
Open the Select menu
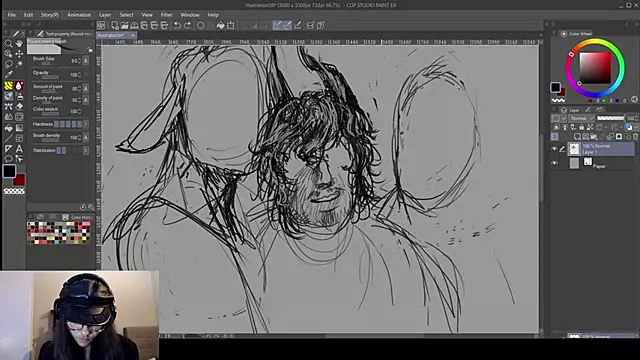(127, 15)
